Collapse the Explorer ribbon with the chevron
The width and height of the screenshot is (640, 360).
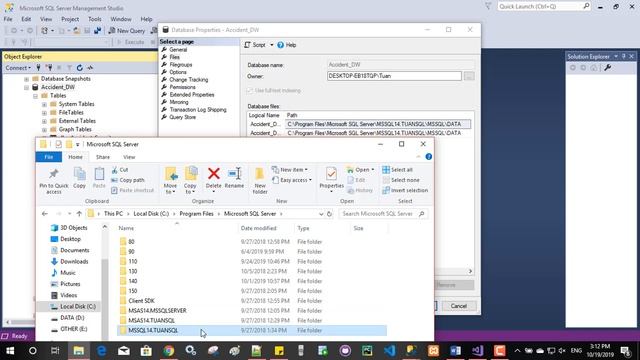point(418,157)
